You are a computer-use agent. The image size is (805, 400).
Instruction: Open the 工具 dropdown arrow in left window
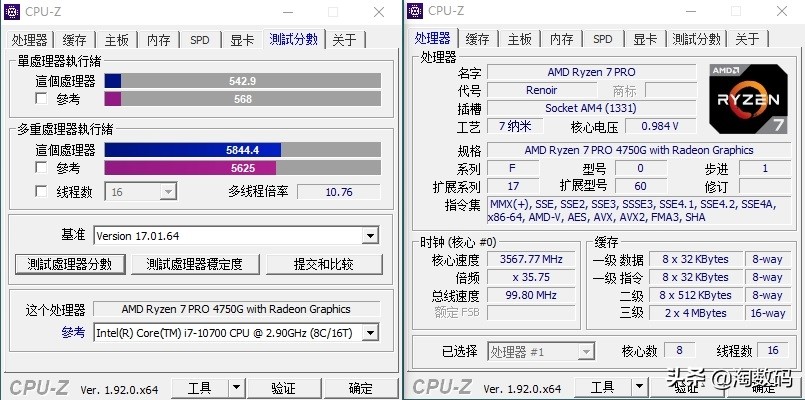pyautogui.click(x=236, y=388)
